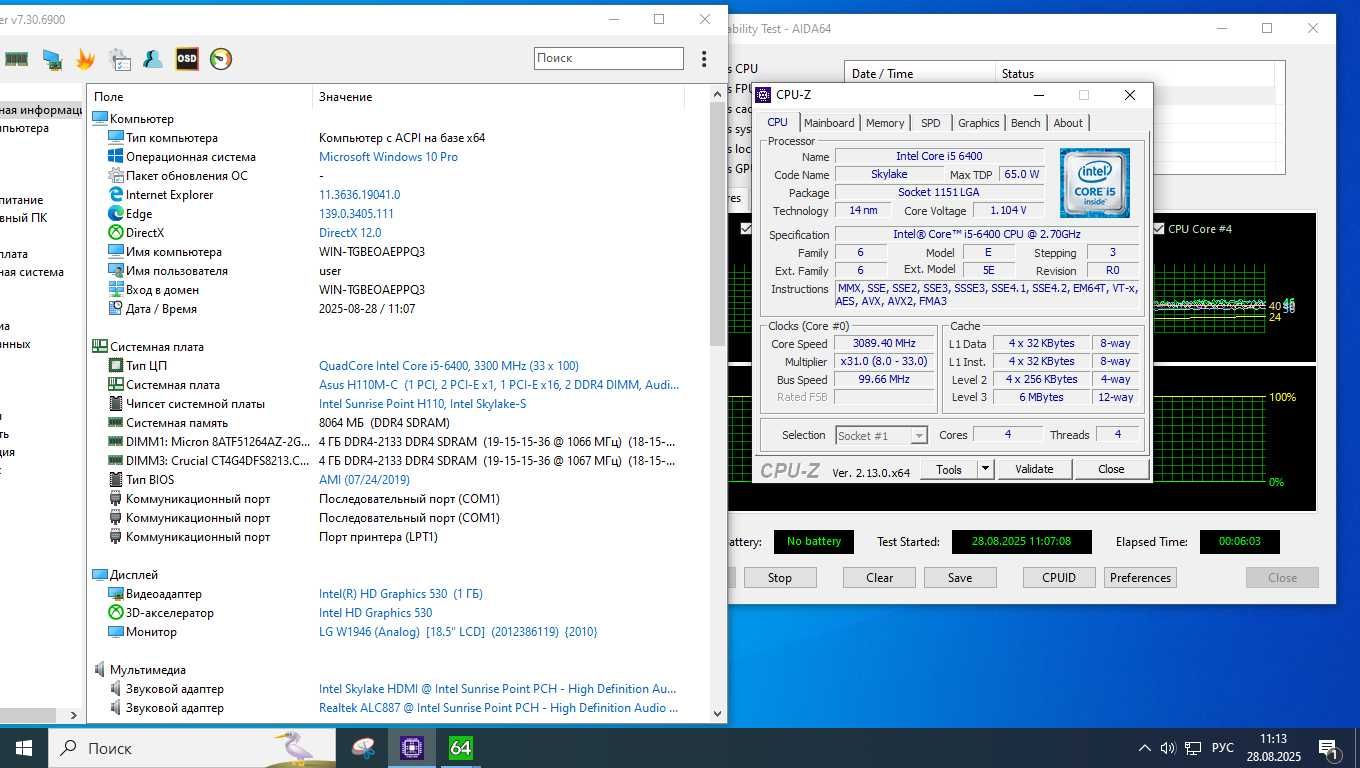Click the Edge browser row icon
This screenshot has height=768, width=1360.
[116, 214]
